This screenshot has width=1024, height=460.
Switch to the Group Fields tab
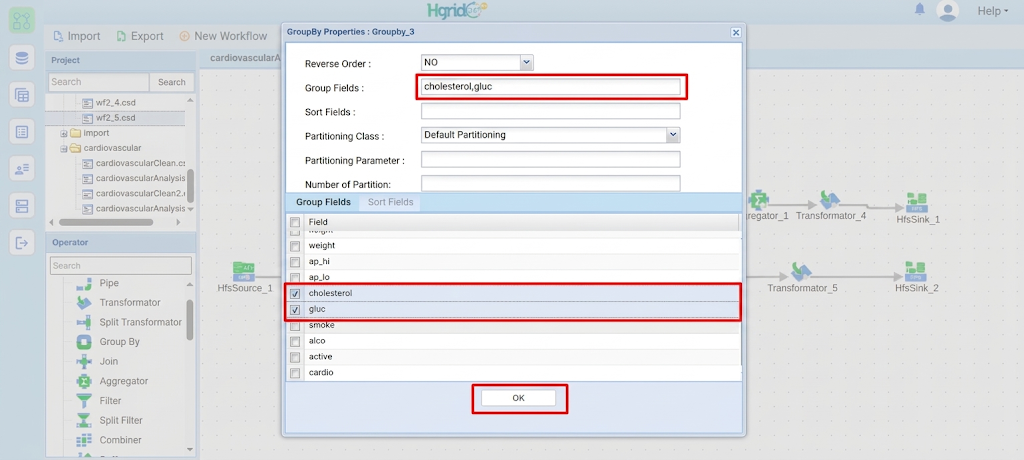point(323,203)
